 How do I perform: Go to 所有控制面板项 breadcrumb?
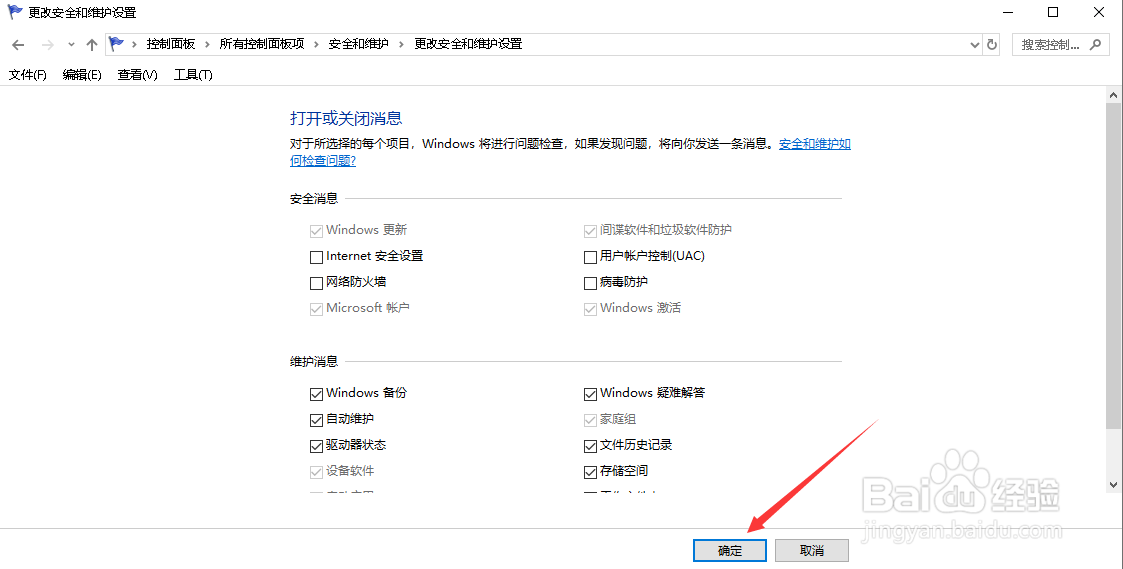(261, 44)
